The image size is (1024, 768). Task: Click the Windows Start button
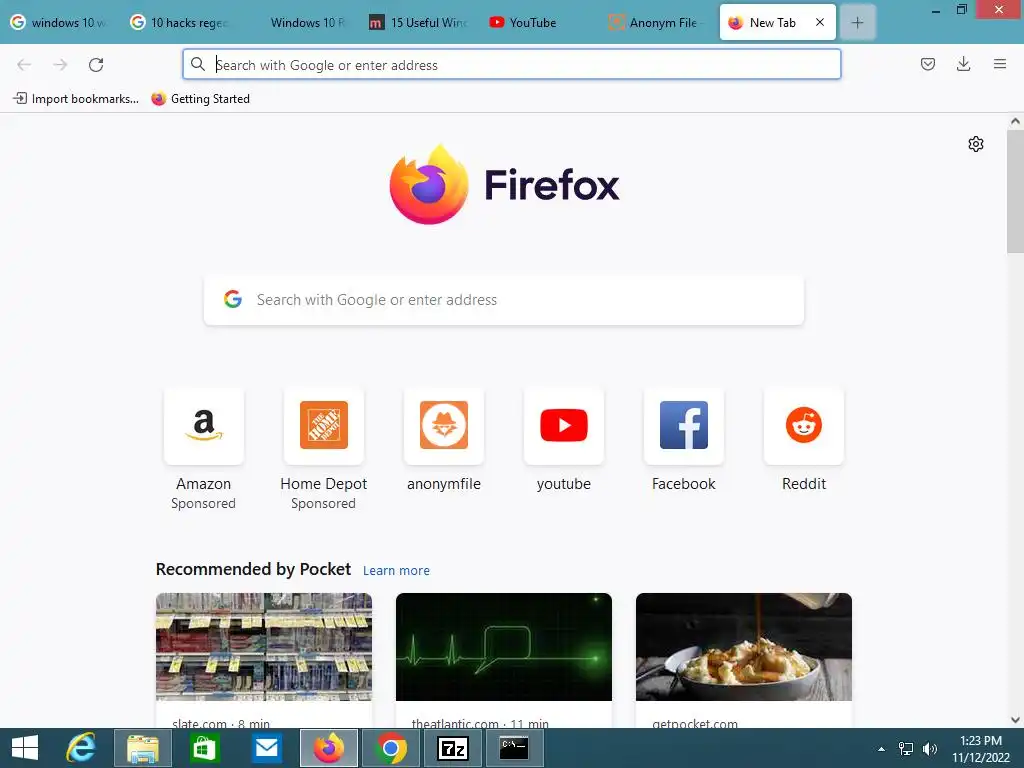(25, 748)
